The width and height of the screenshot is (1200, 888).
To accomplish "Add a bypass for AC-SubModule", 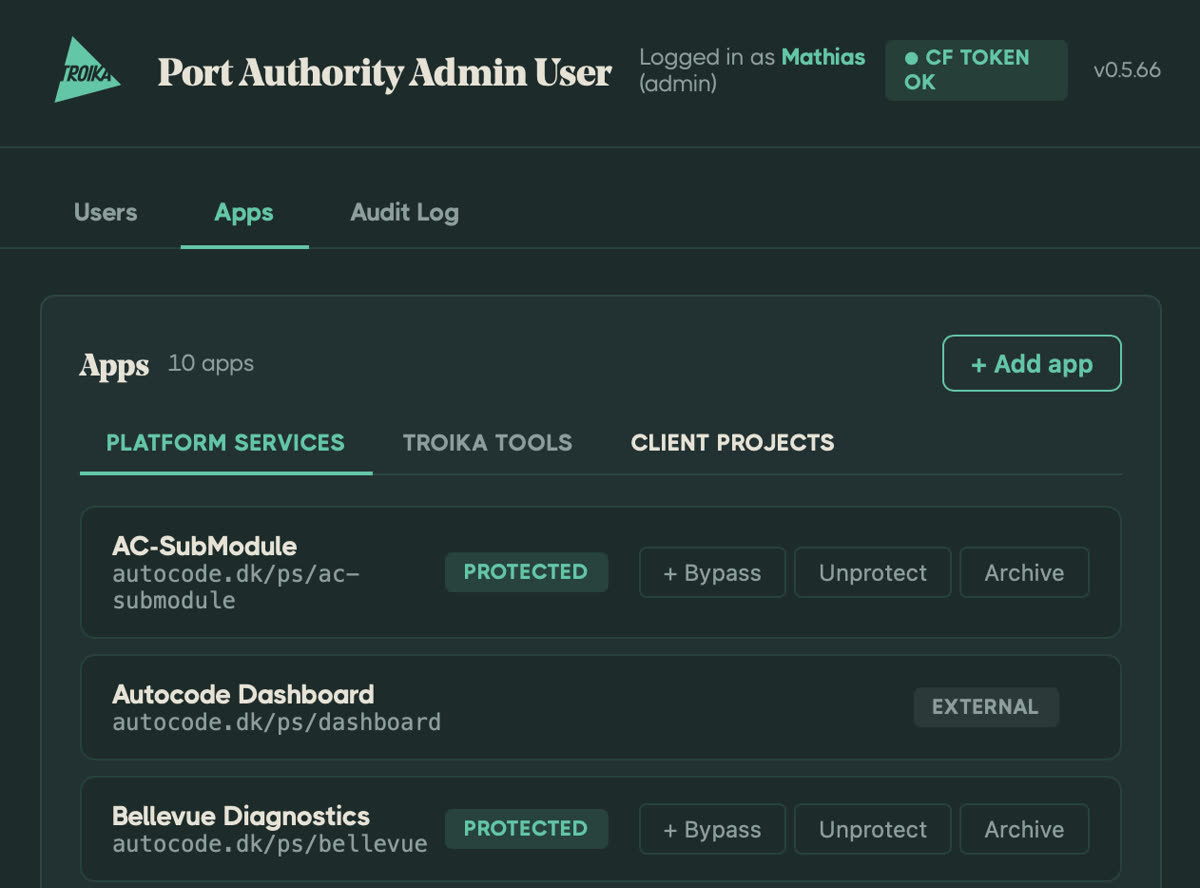I will [x=712, y=572].
